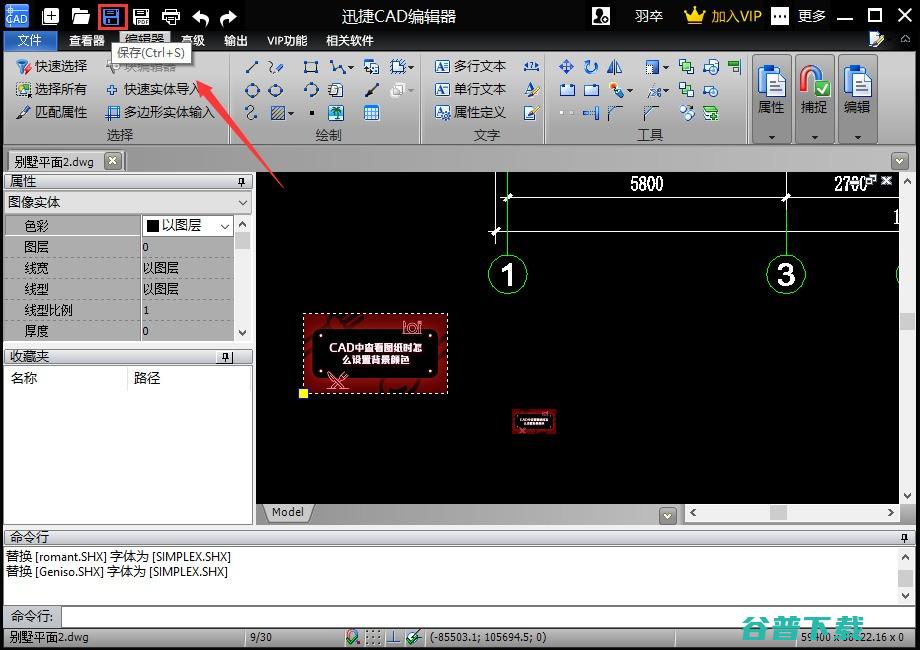This screenshot has width=920, height=650.
Task: Click the Mirror tool icon
Action: 614,66
